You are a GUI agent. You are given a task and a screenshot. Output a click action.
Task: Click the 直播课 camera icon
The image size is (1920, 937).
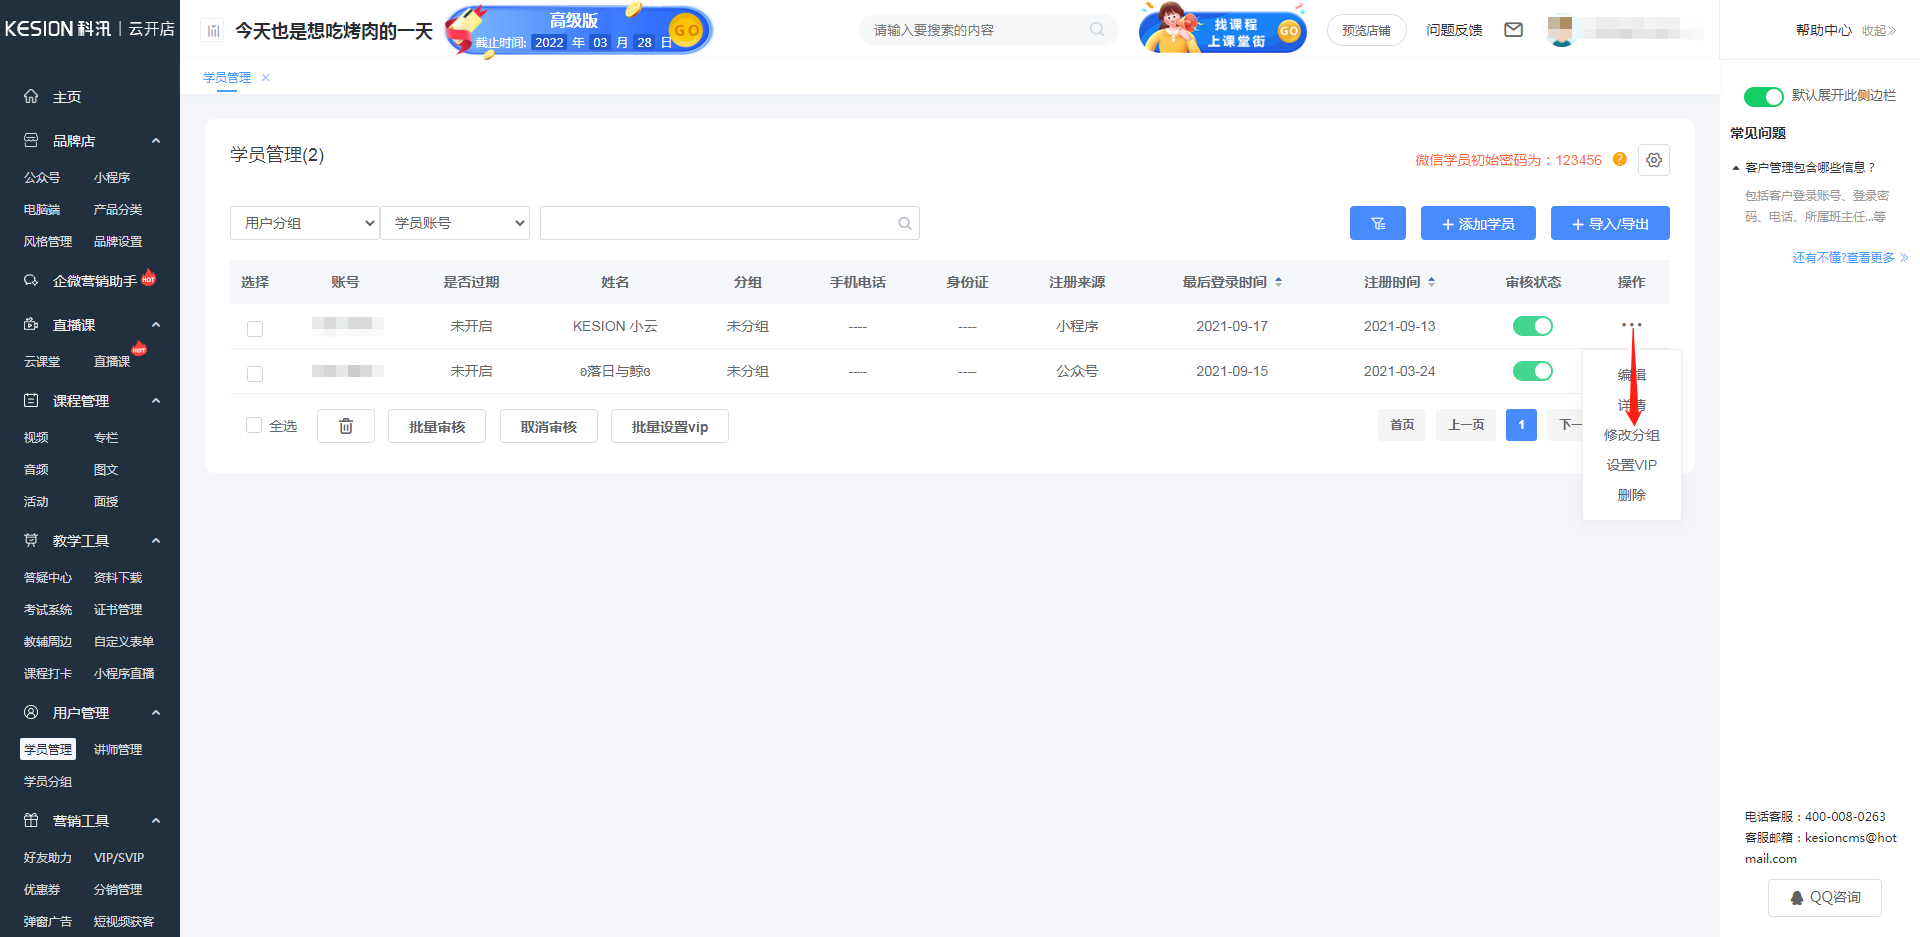coord(31,324)
